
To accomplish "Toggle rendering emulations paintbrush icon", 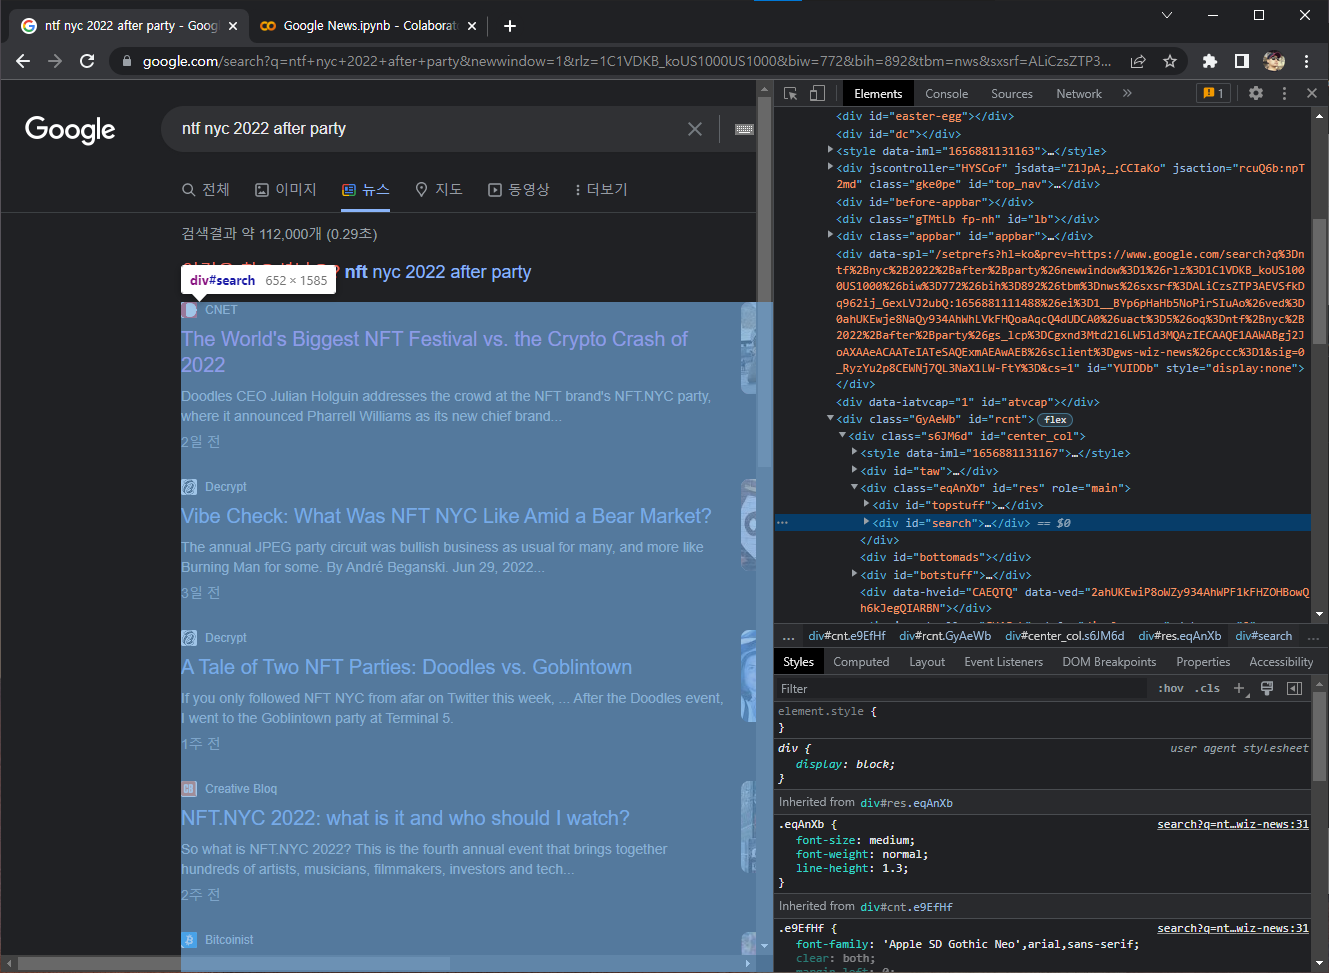I will click(x=1267, y=688).
